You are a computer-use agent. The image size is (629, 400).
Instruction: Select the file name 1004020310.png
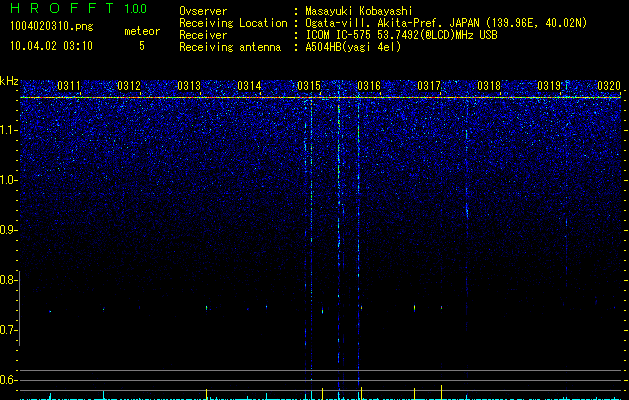tap(52, 26)
